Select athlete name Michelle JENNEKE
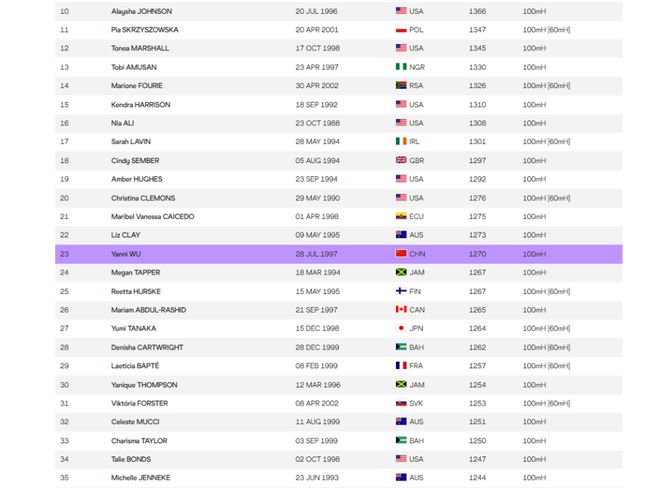Image resolution: width=660 pixels, height=488 pixels. [141, 477]
